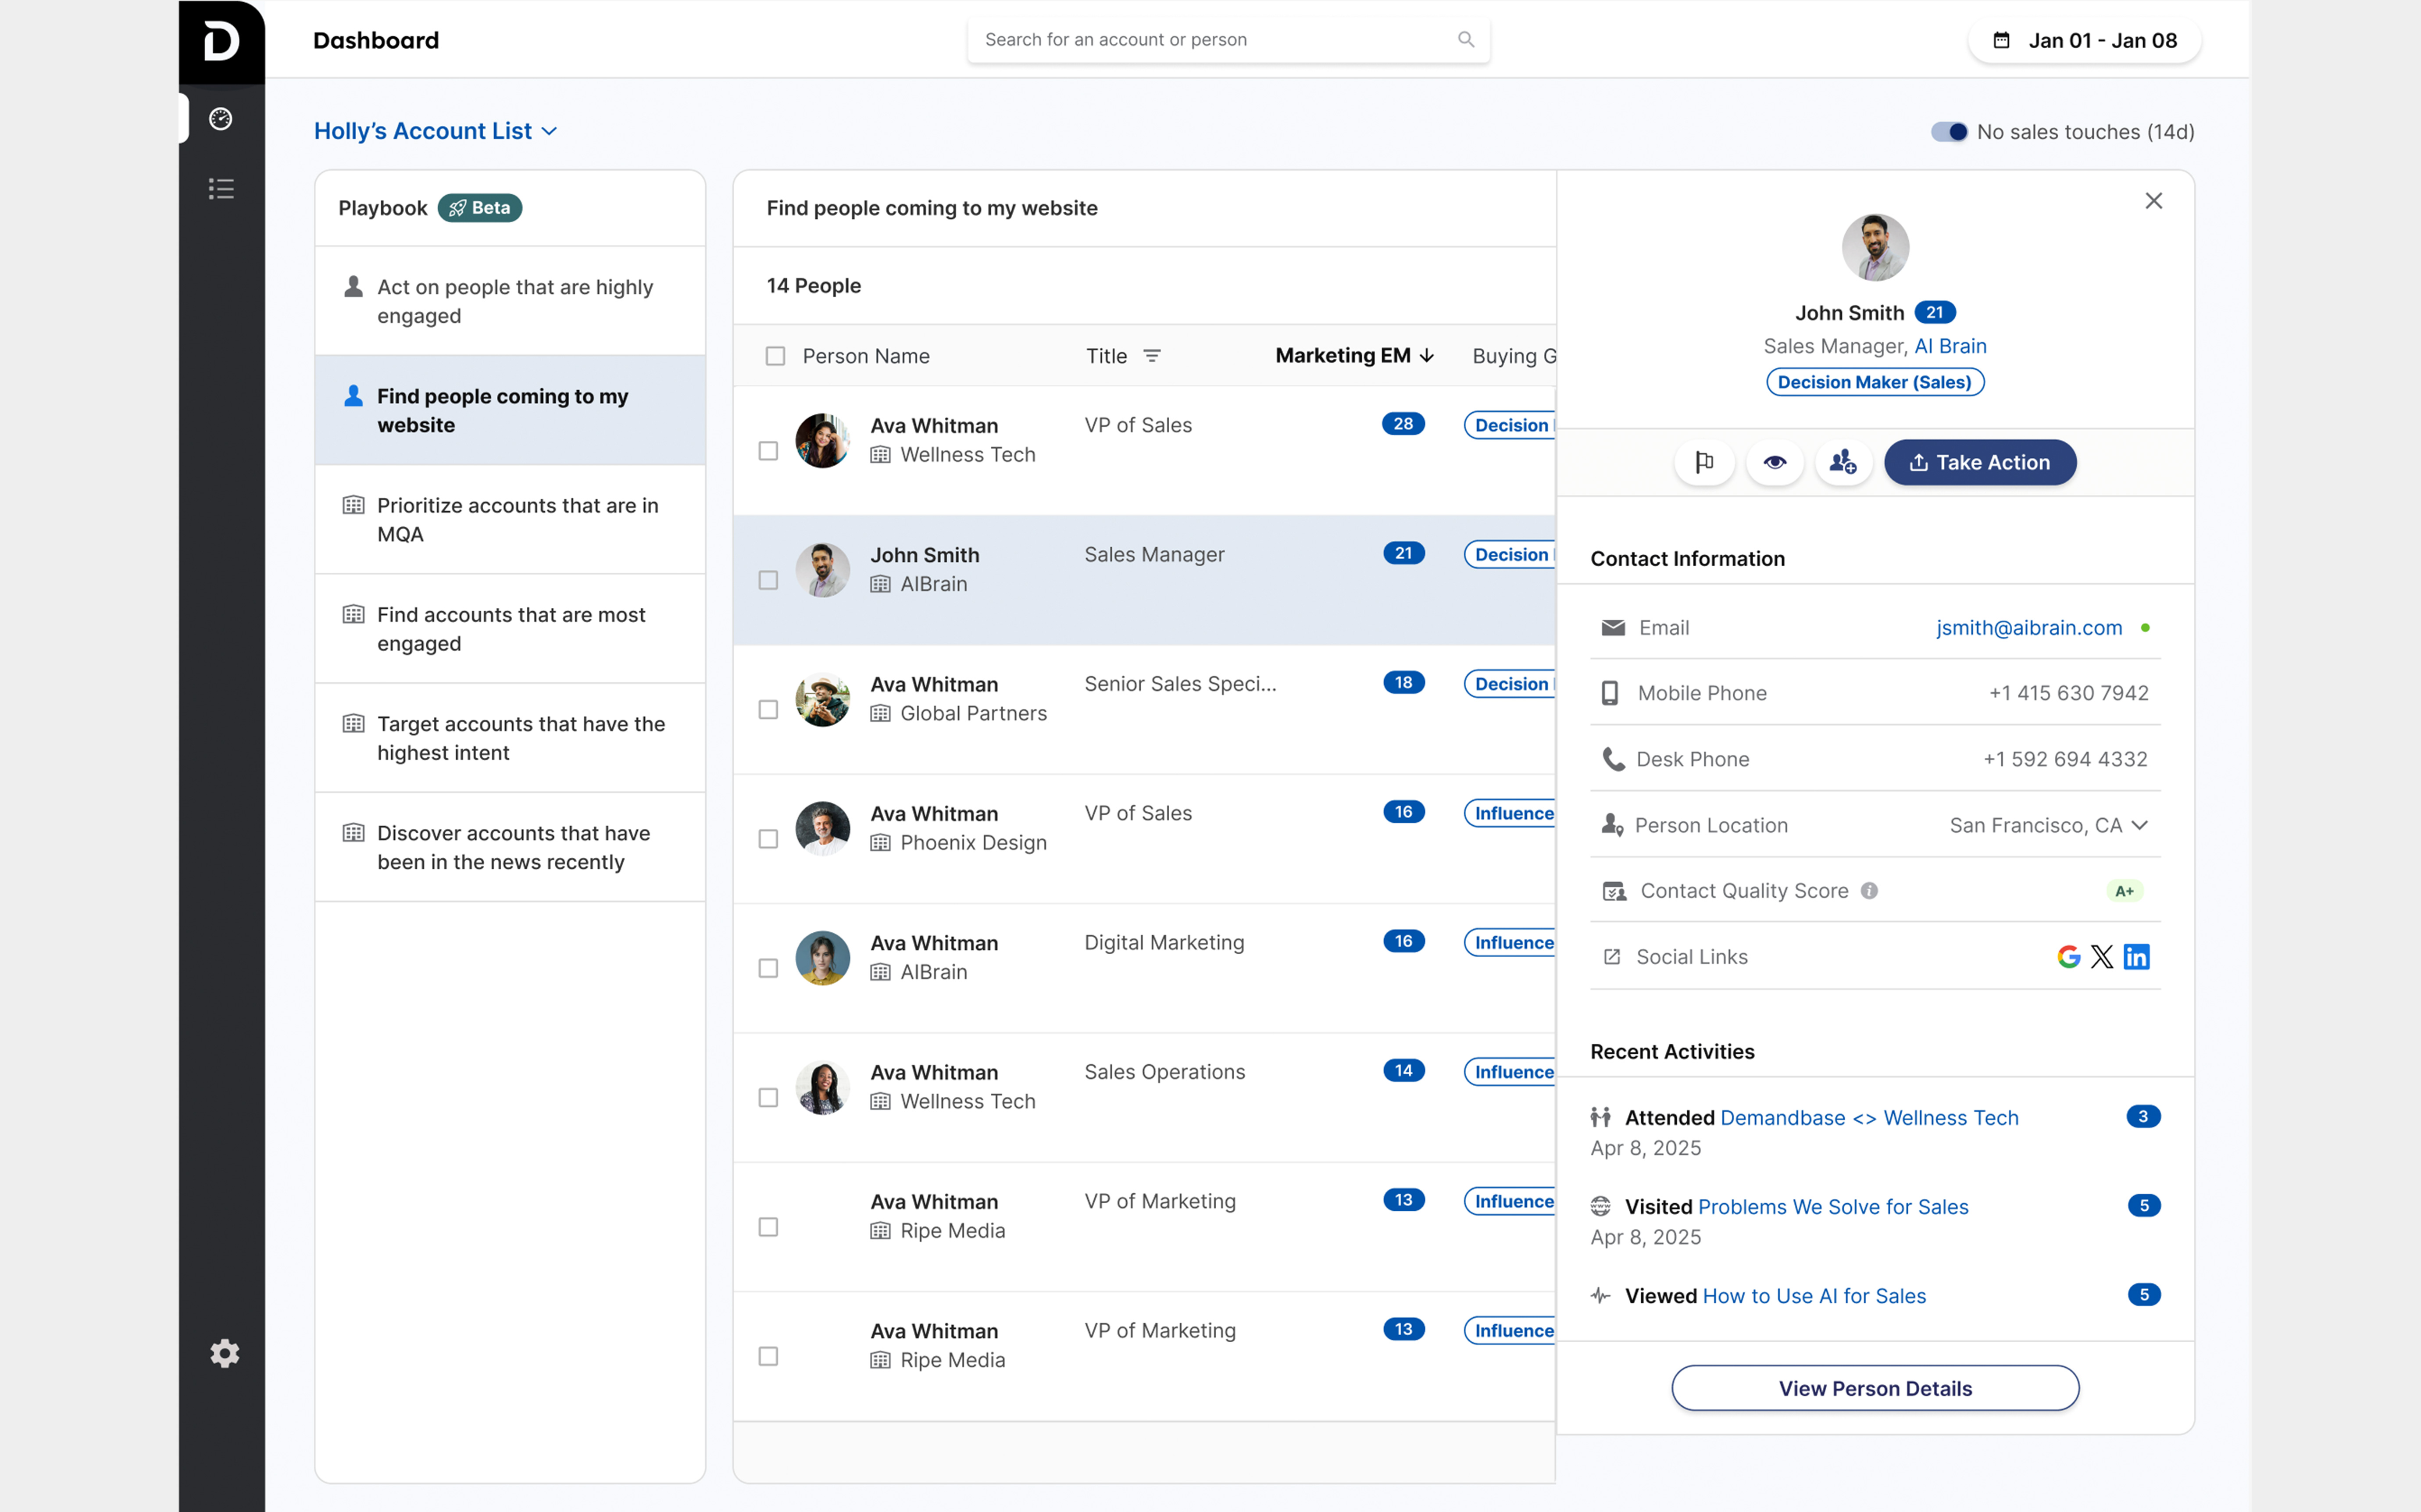Open the Jan 01 - Jan 08 date picker

pyautogui.click(x=2084, y=40)
